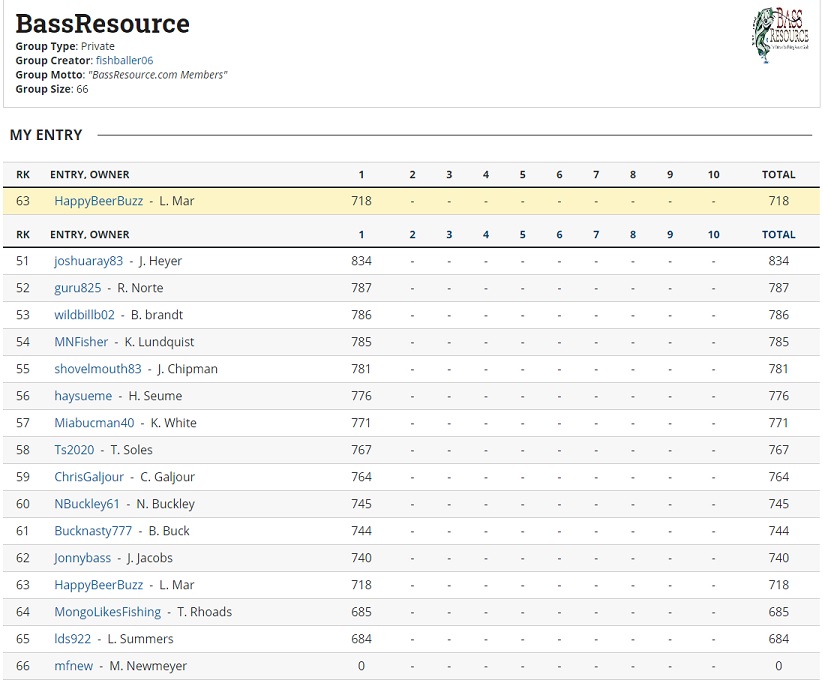Open guru825 entry link
This screenshot has width=823, height=685.
[78, 288]
